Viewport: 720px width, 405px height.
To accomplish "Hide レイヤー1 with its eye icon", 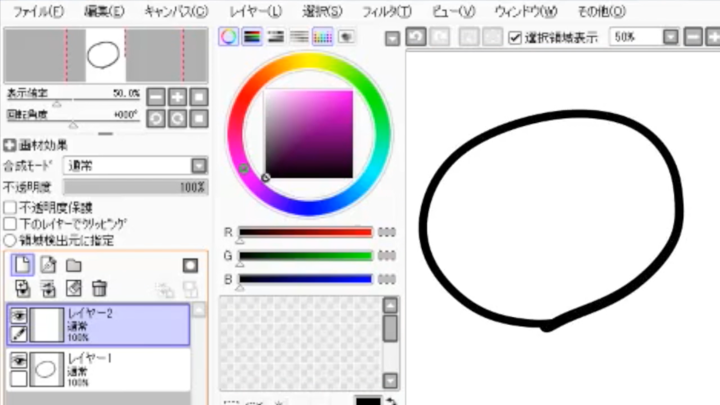I will 18,361.
